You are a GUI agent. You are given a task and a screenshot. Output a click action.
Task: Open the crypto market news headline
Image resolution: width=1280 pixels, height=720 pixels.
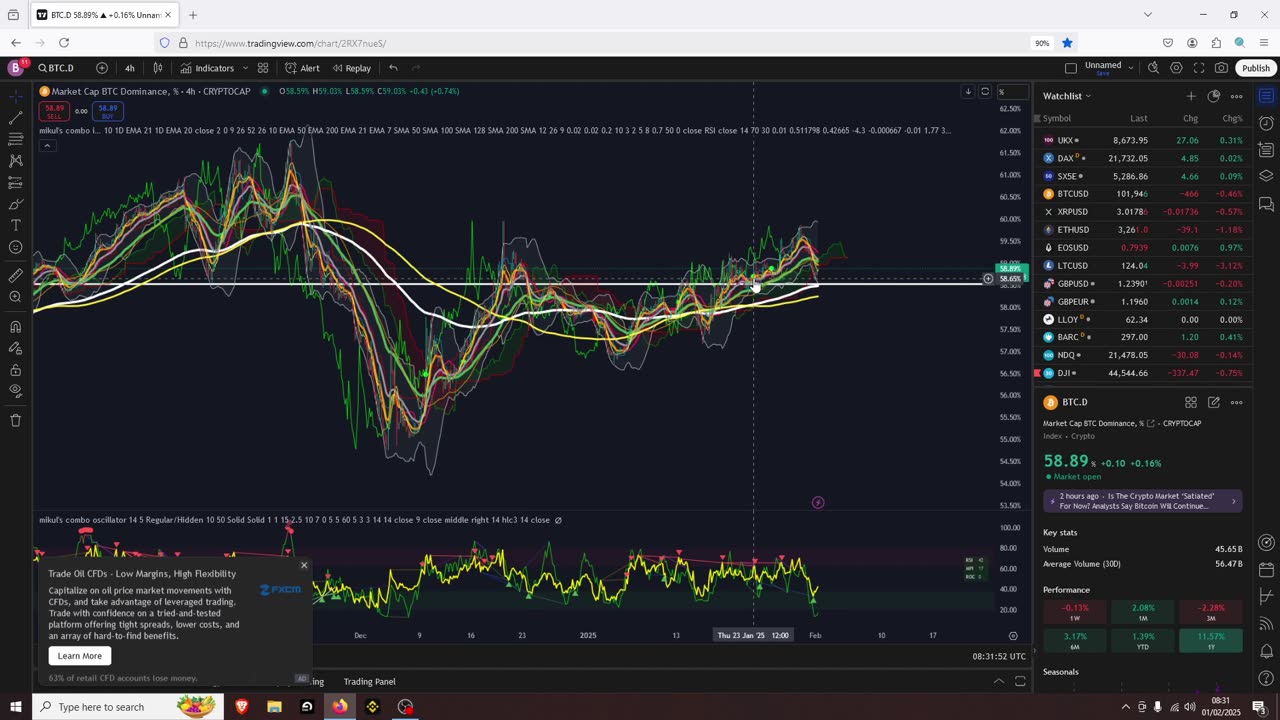[x=1142, y=501]
